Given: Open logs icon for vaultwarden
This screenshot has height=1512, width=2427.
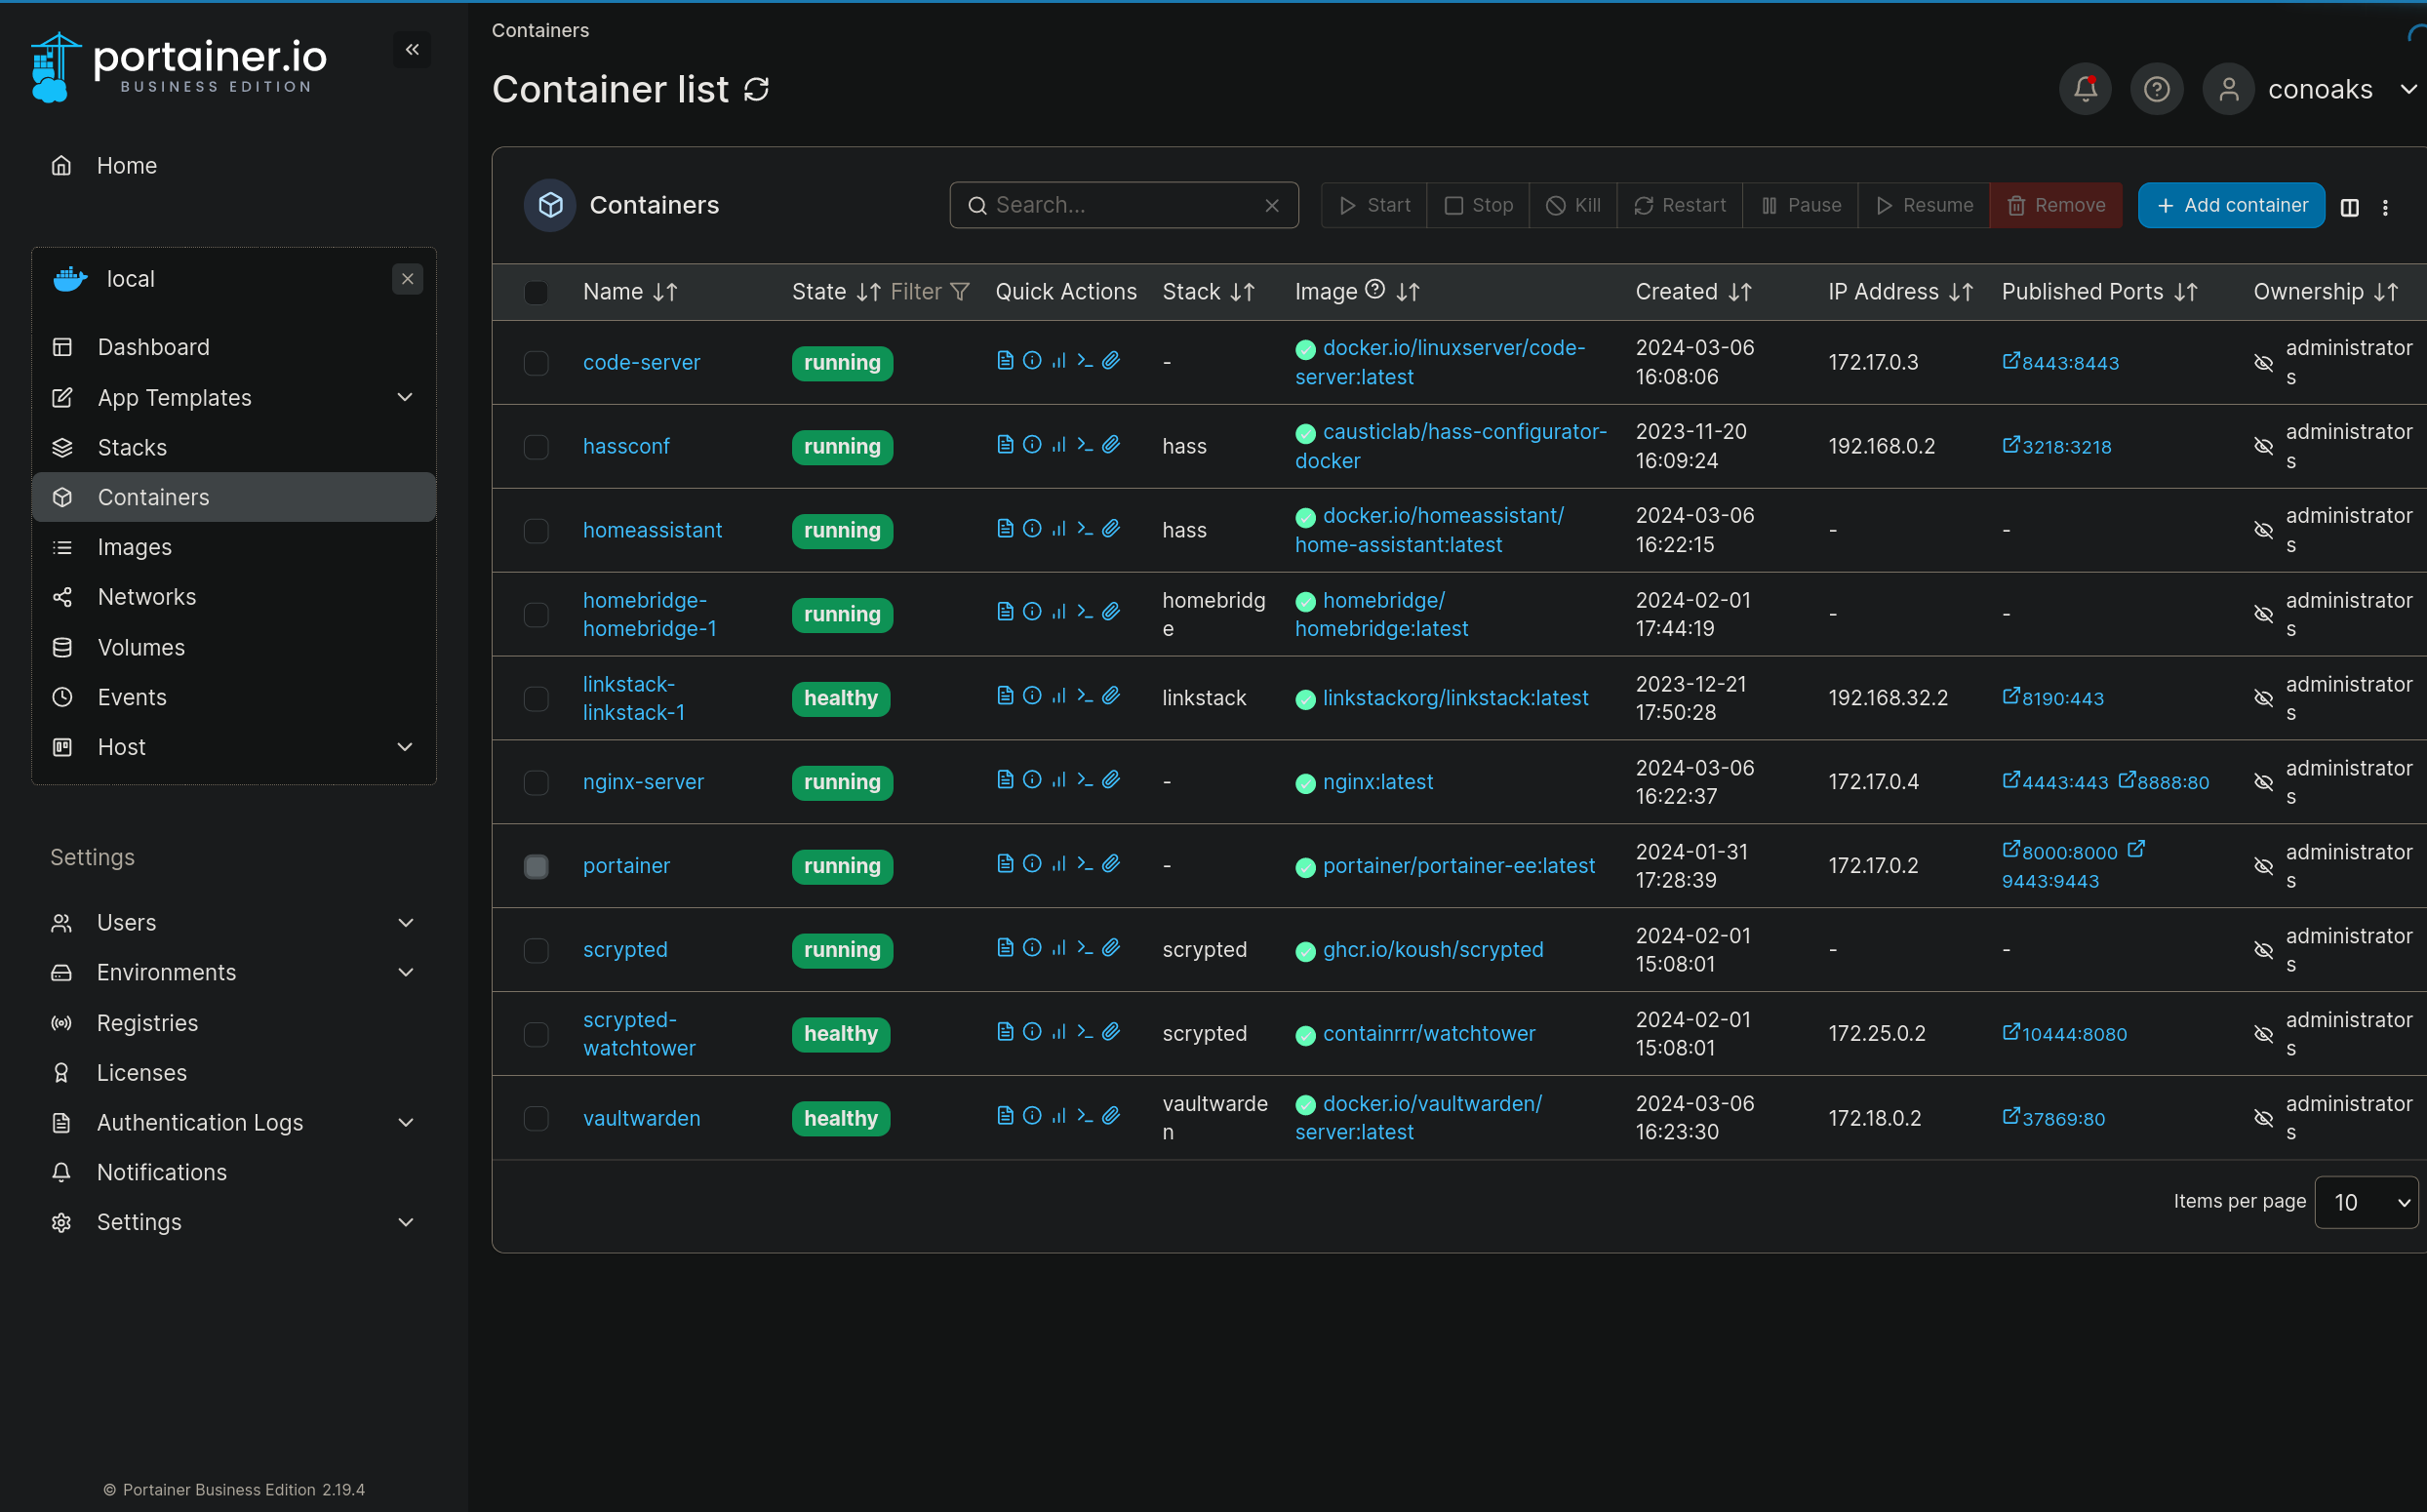Looking at the screenshot, I should tap(1005, 1115).
